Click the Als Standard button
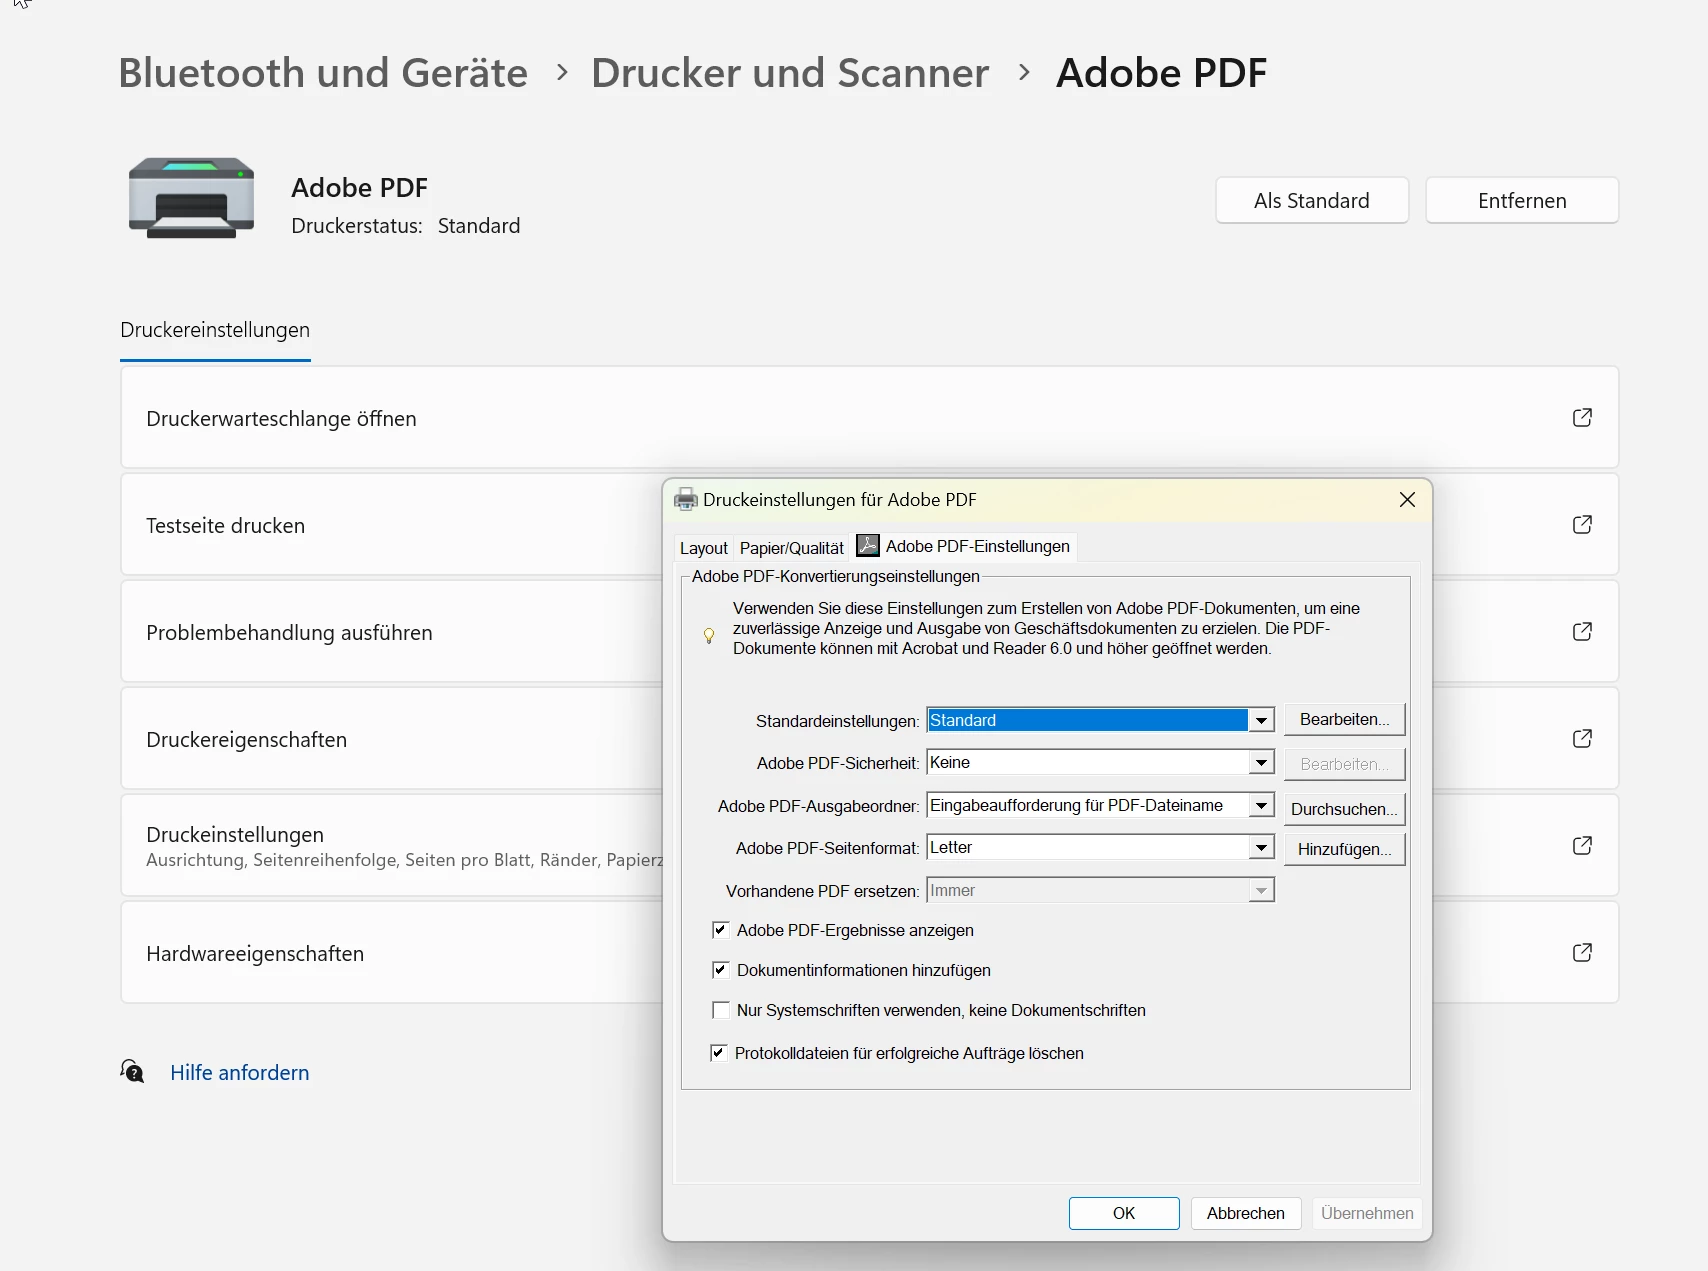The height and width of the screenshot is (1271, 1708). point(1312,200)
